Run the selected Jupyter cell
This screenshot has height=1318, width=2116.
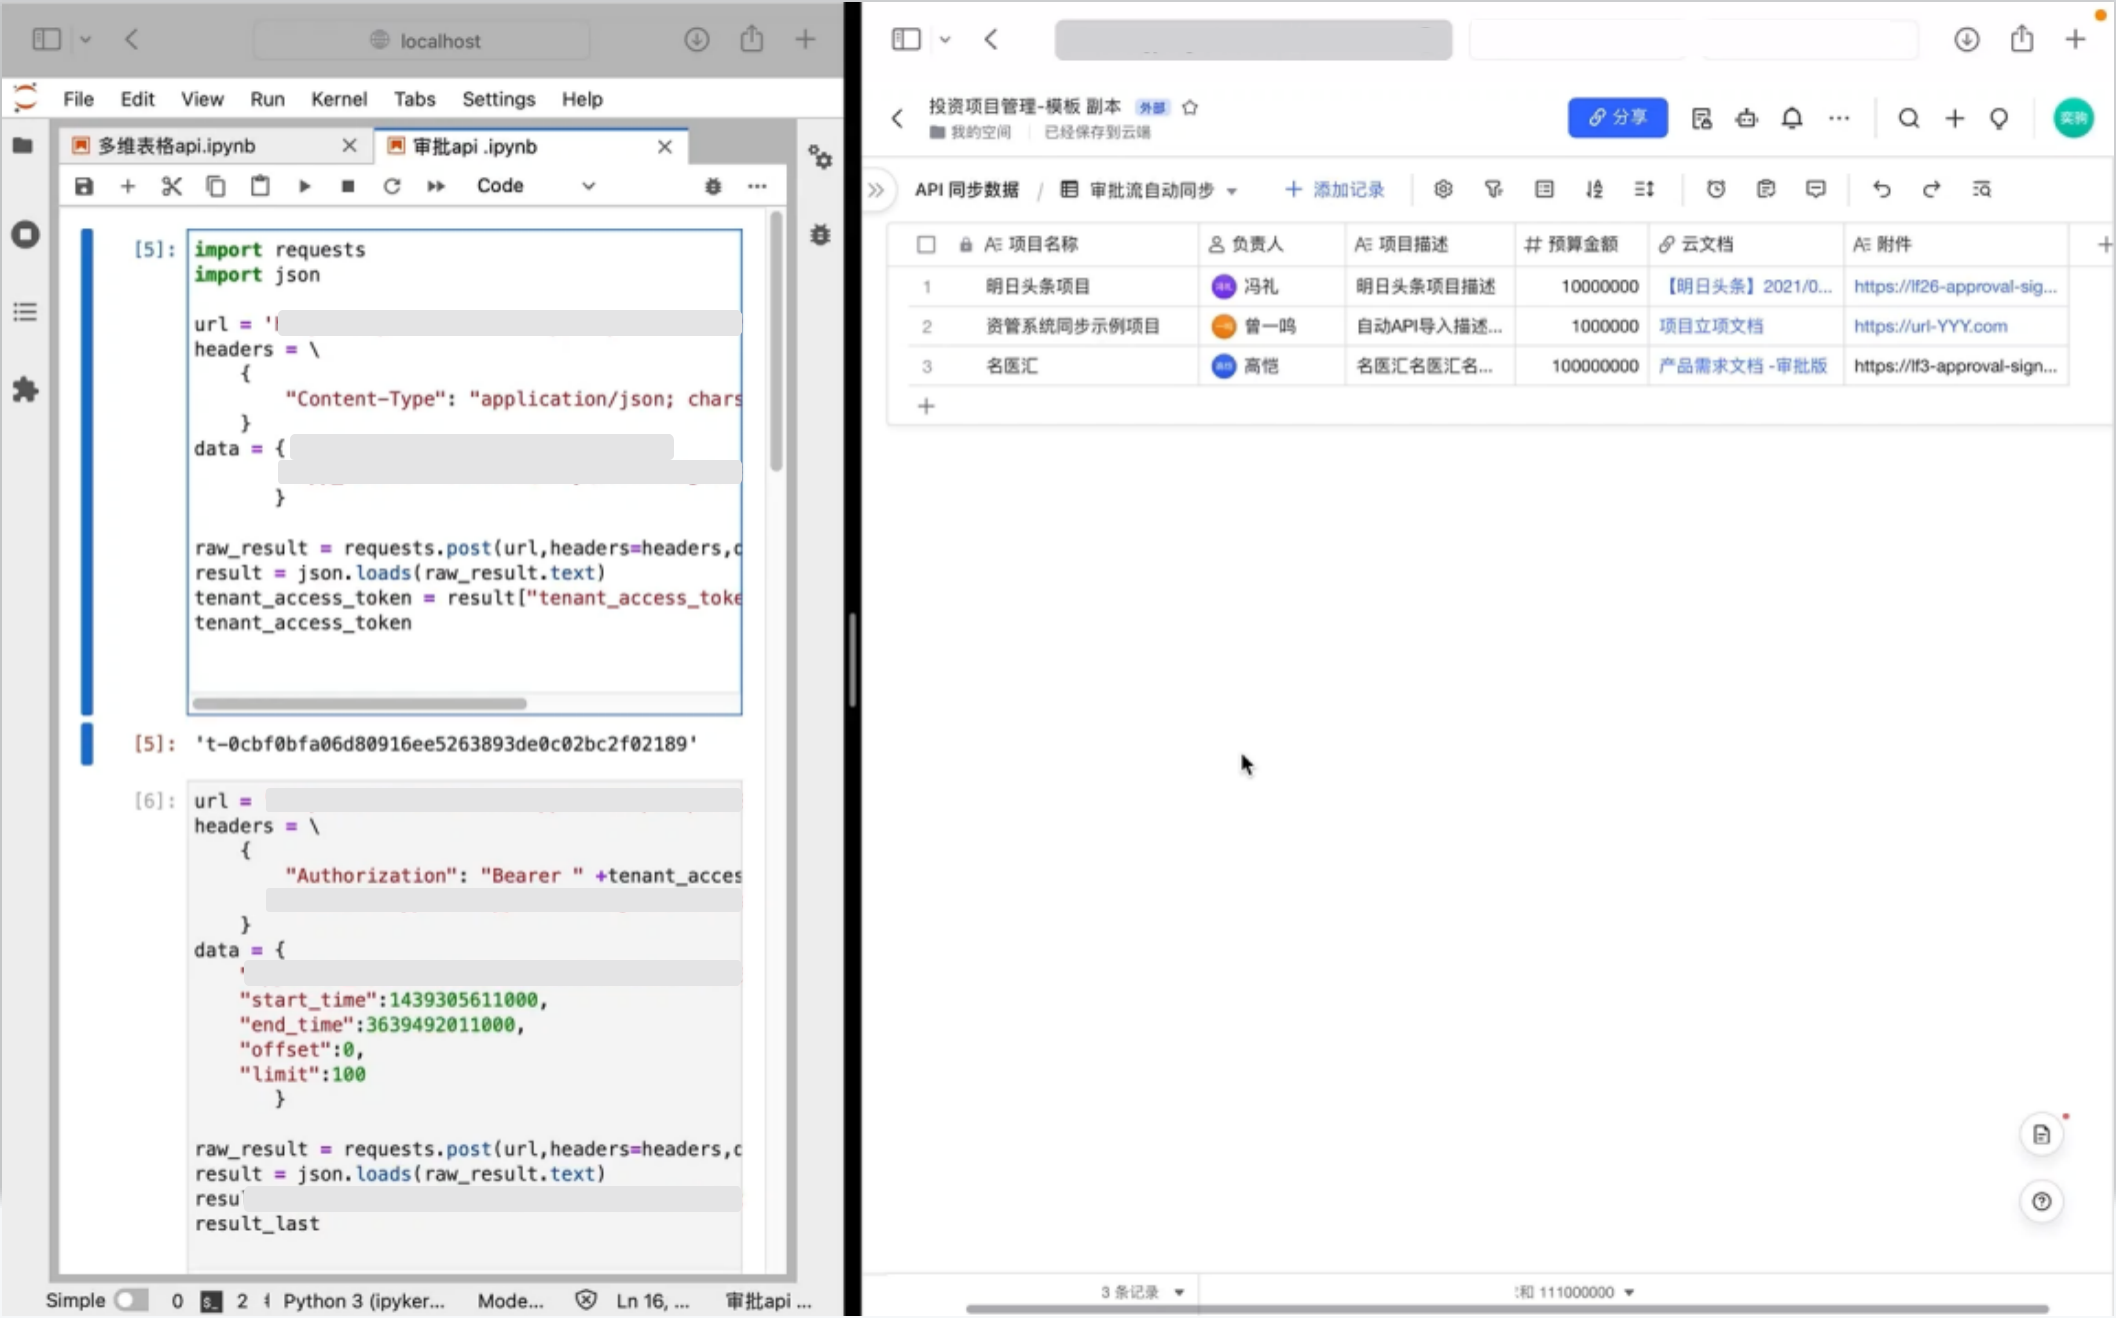(304, 186)
